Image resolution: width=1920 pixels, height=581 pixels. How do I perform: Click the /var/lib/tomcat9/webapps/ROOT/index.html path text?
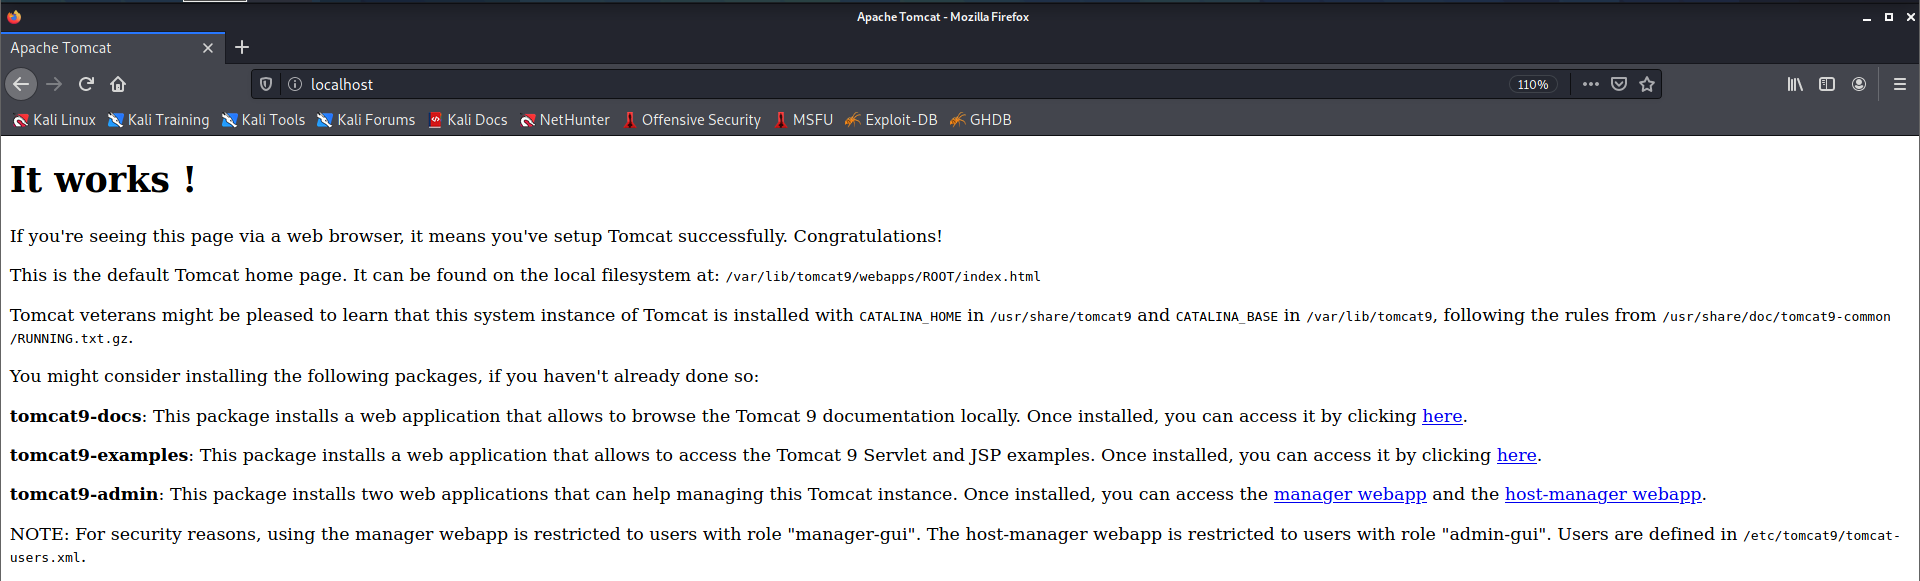883,276
